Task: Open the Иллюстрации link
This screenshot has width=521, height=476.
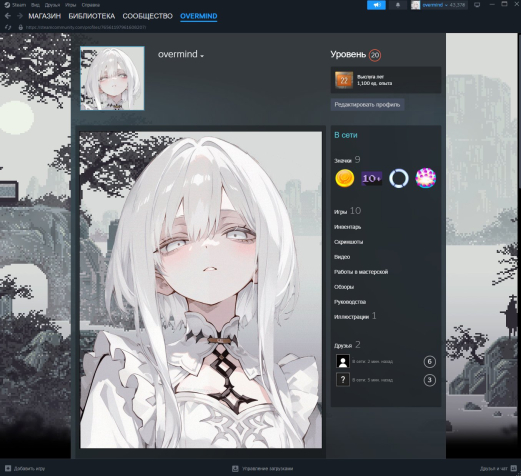Action: pos(355,316)
